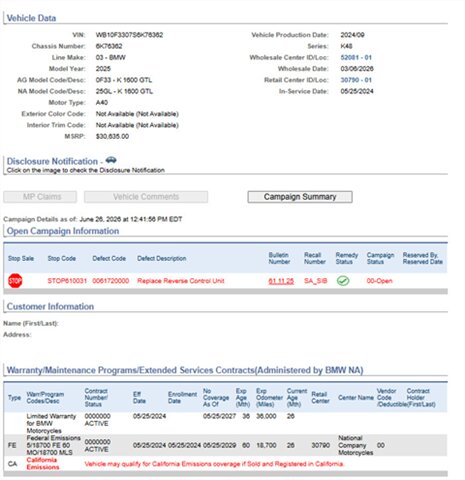The width and height of the screenshot is (465, 480).
Task: Click the green Remedy Status checkmark icon
Action: [343, 281]
